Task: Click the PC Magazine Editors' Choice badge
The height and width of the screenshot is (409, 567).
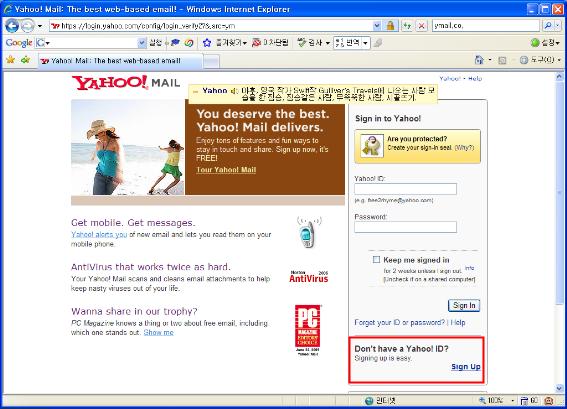Action: click(x=308, y=330)
